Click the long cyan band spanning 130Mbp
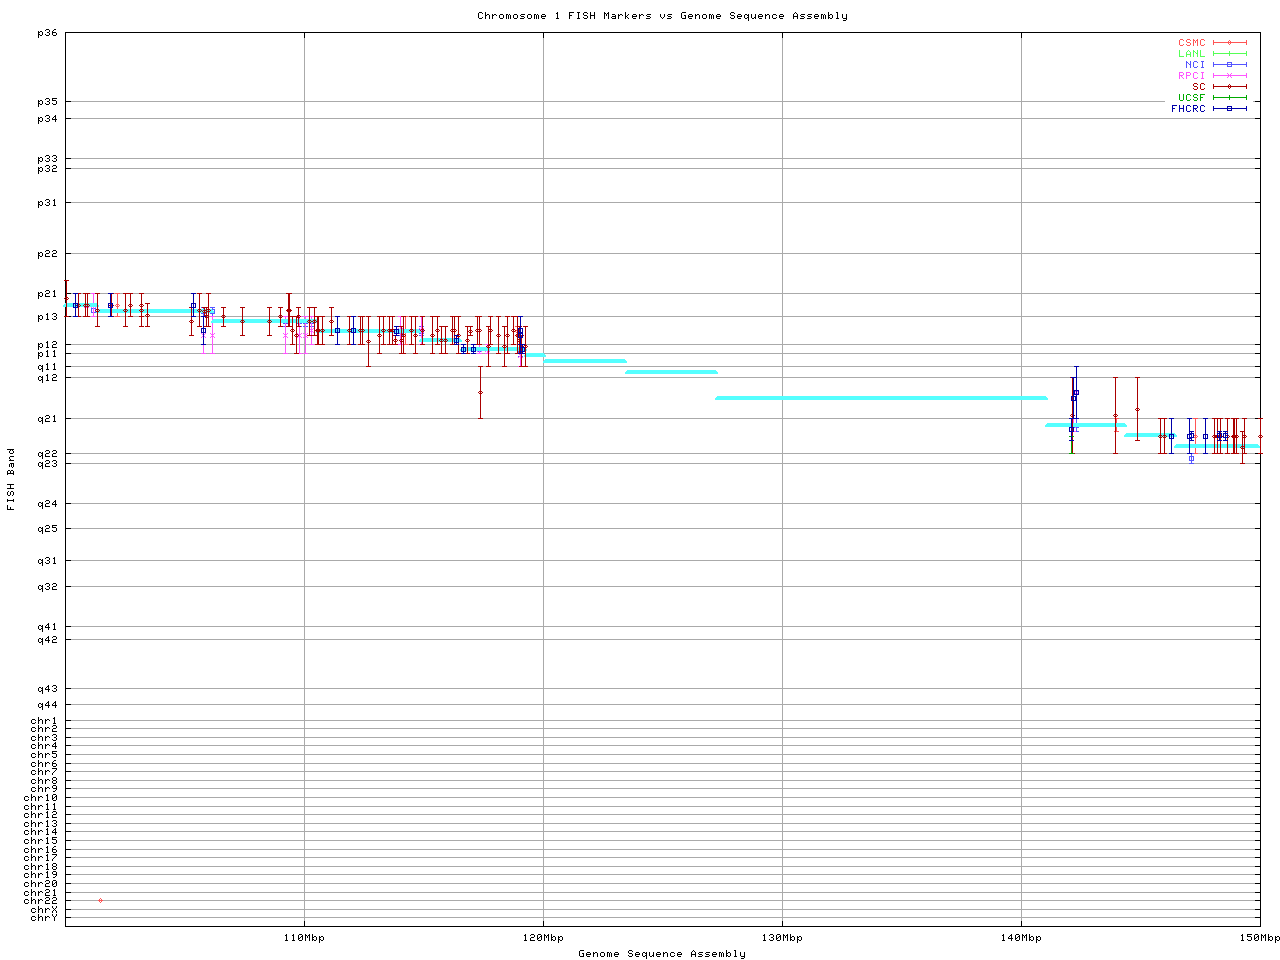Viewport: 1280px width, 960px height. click(x=880, y=398)
